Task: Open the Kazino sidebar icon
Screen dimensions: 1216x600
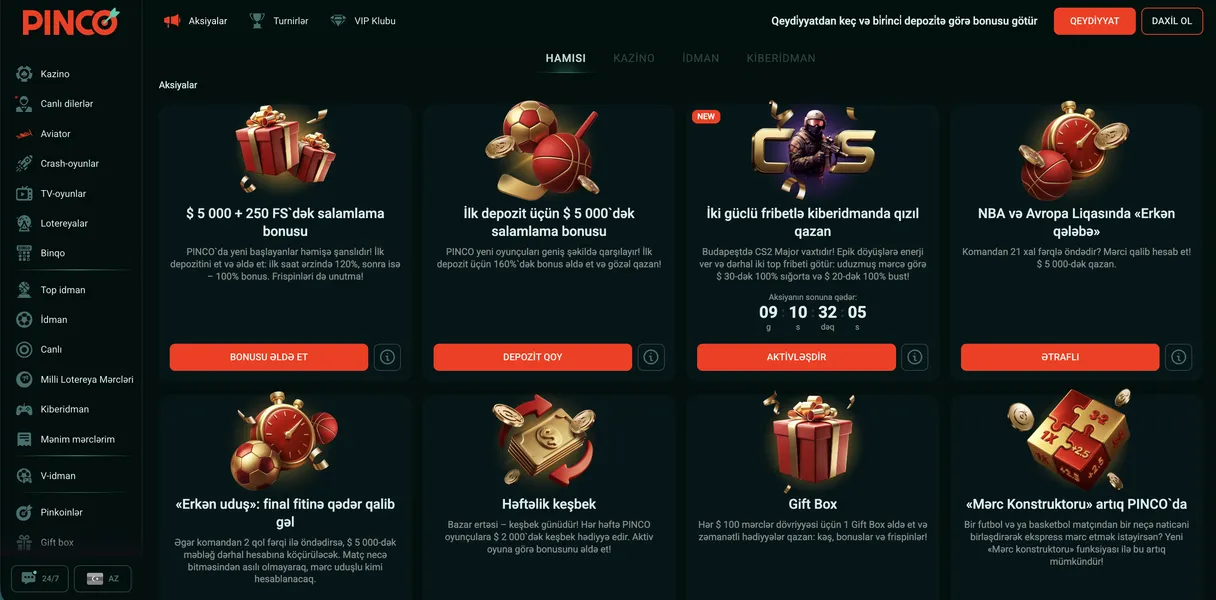Action: click(24, 74)
